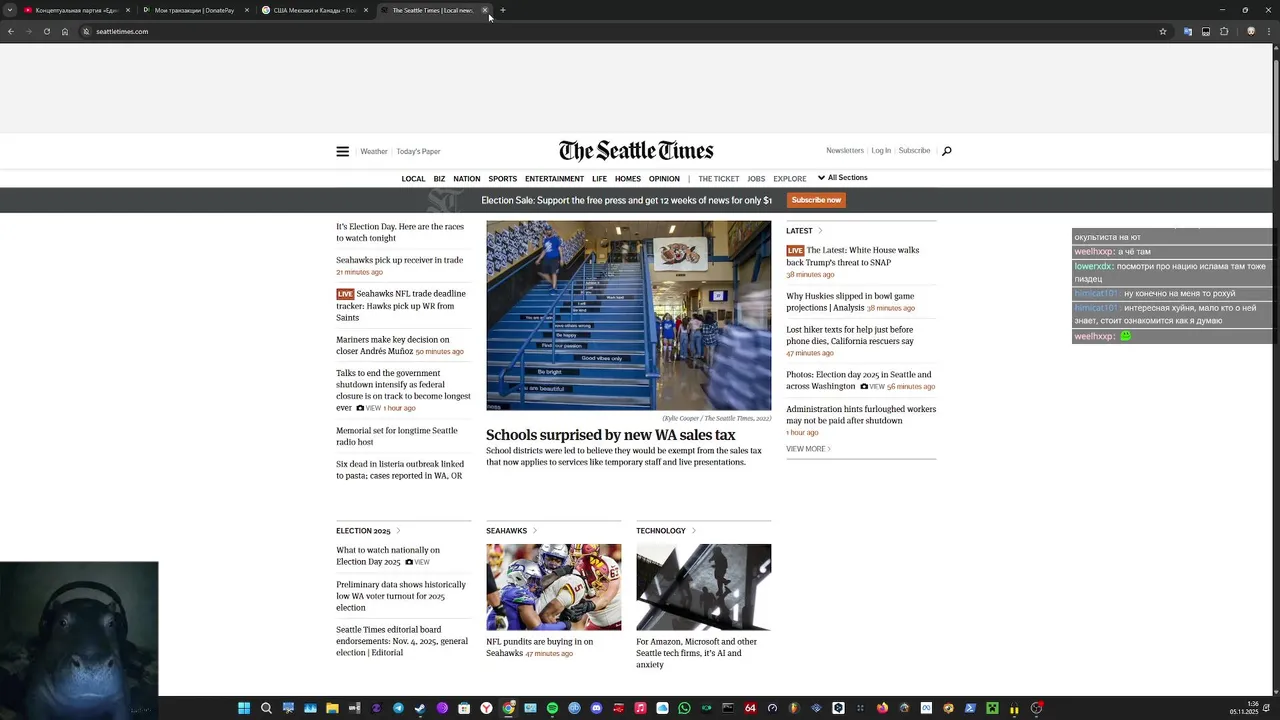This screenshot has width=1280, height=720.
Task: Open Windows taskbar search
Action: pyautogui.click(x=266, y=708)
